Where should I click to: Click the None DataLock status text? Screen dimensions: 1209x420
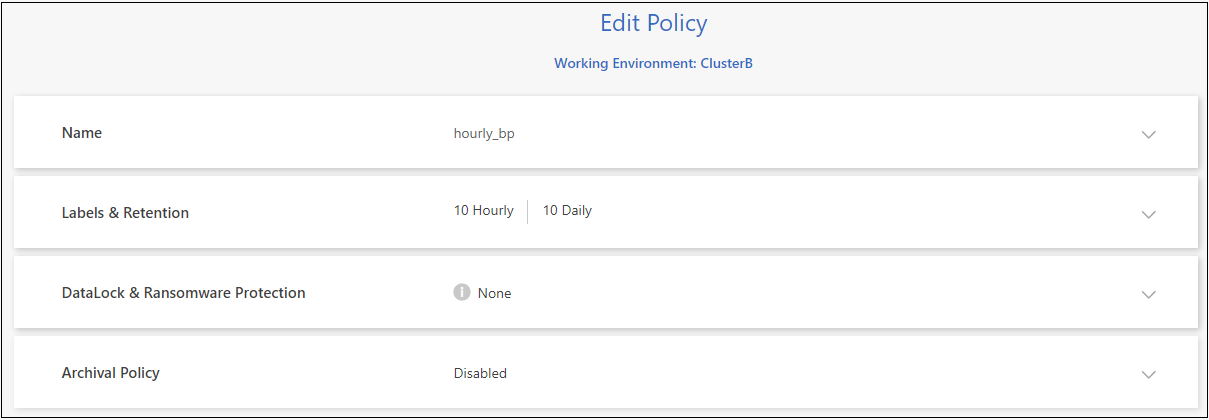point(494,294)
